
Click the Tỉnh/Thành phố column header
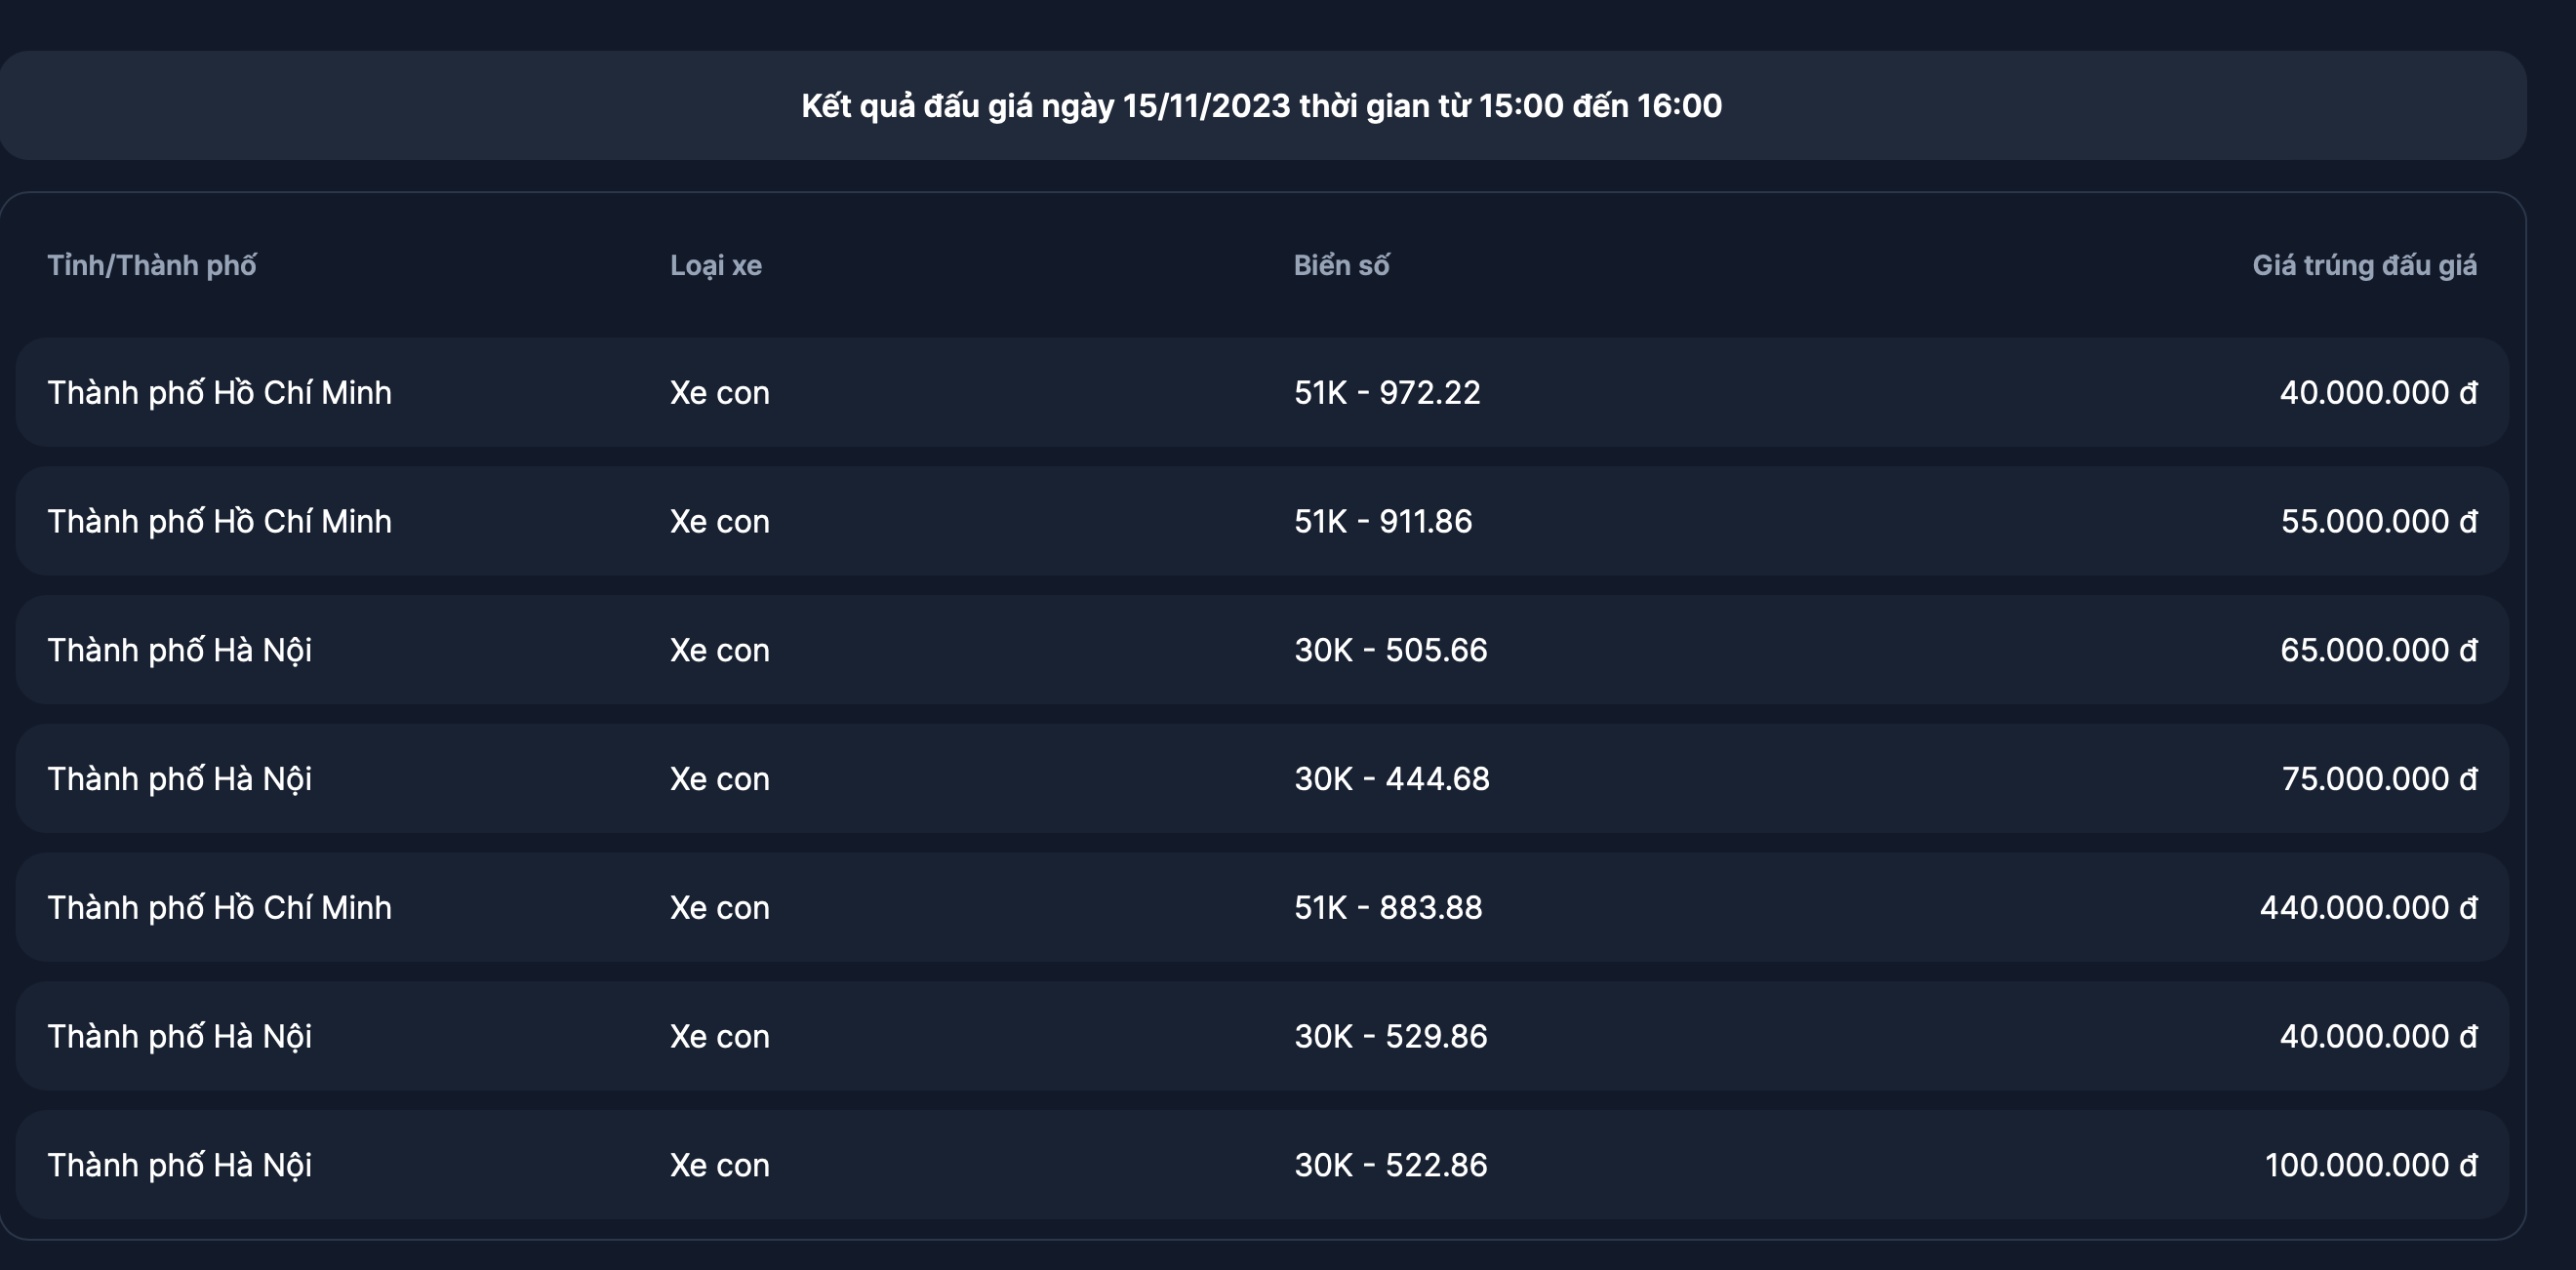tap(152, 265)
